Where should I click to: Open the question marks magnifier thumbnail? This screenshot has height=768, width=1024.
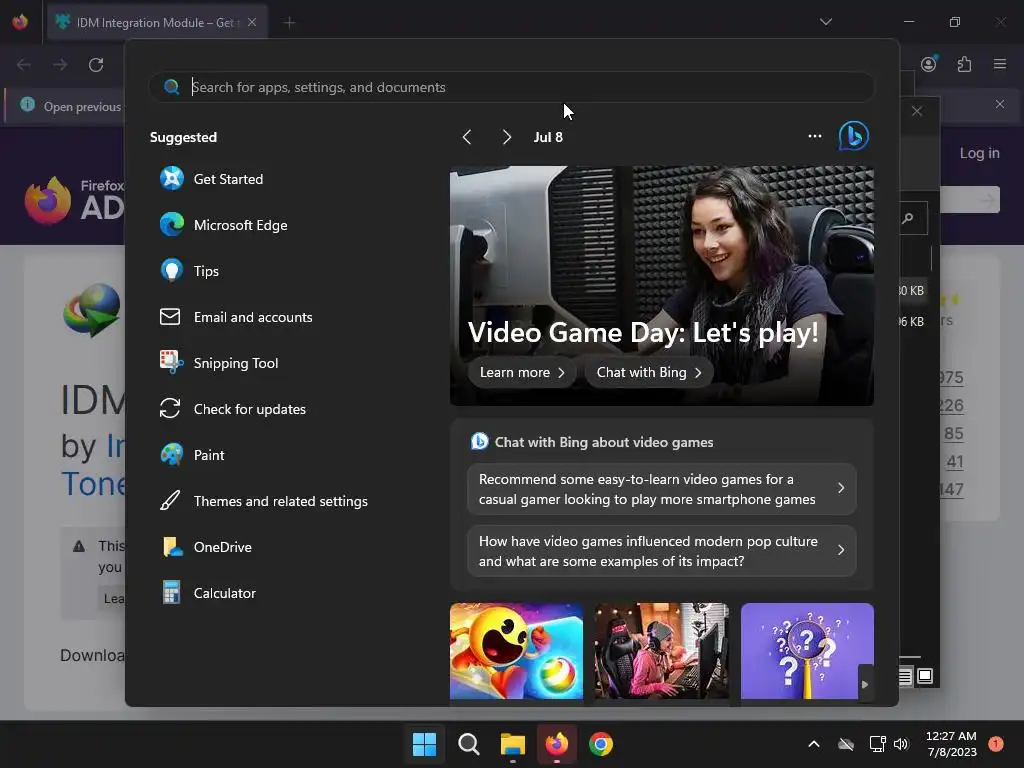pos(807,651)
